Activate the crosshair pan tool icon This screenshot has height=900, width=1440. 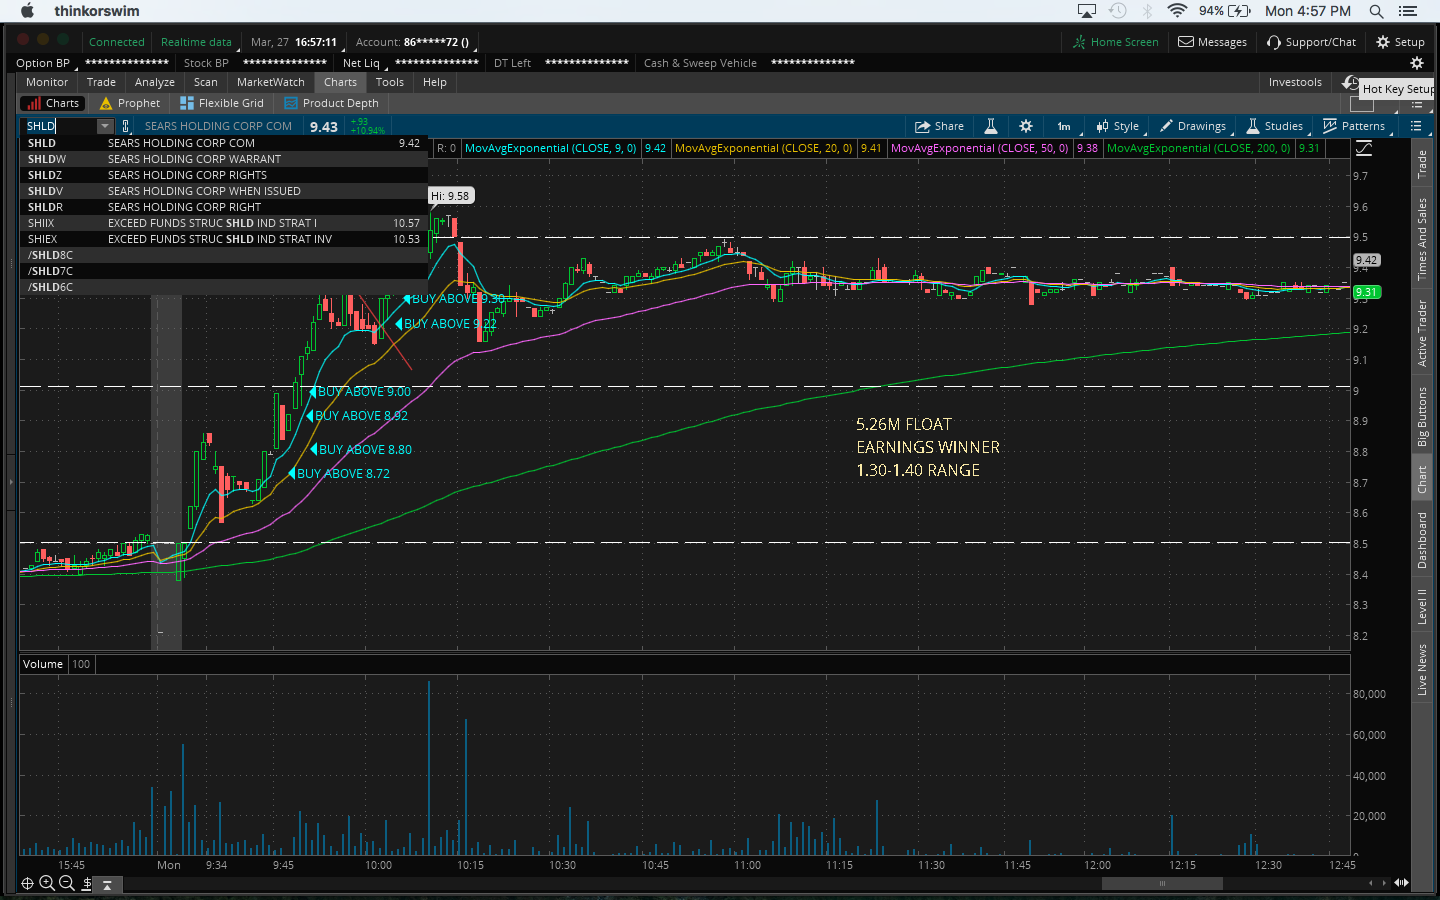[27, 883]
